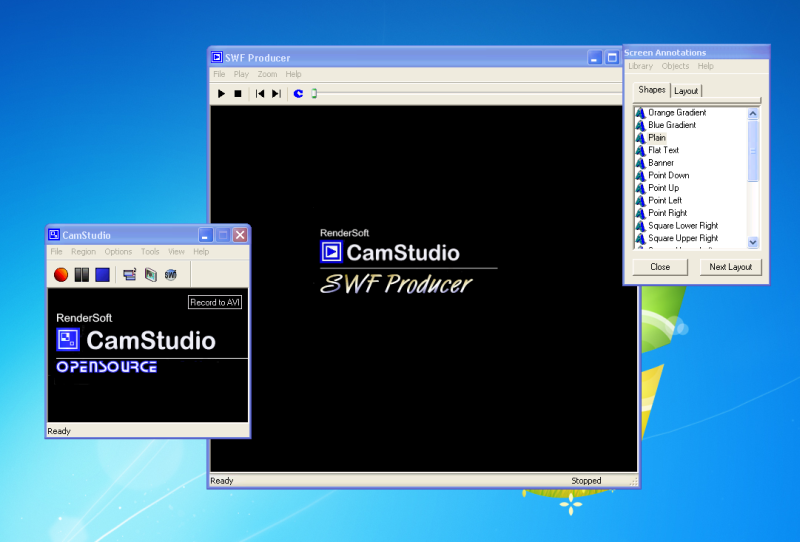The image size is (800, 542).
Task: Select Point Right shape
Action: pos(667,213)
